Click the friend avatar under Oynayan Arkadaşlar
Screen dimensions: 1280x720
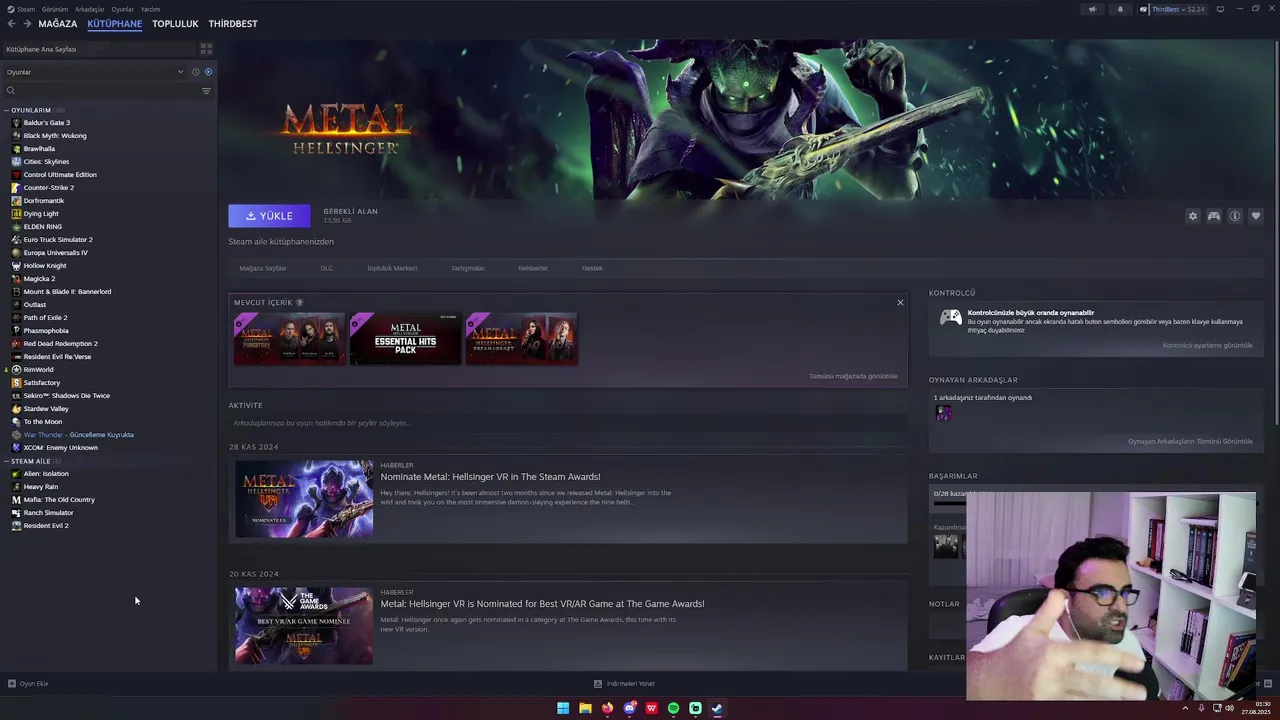coord(944,412)
